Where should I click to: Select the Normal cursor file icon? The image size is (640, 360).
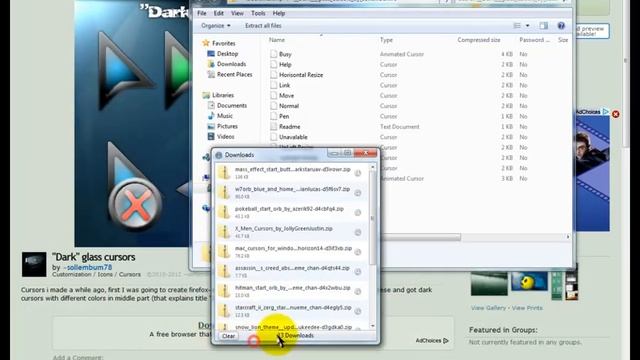(x=273, y=106)
